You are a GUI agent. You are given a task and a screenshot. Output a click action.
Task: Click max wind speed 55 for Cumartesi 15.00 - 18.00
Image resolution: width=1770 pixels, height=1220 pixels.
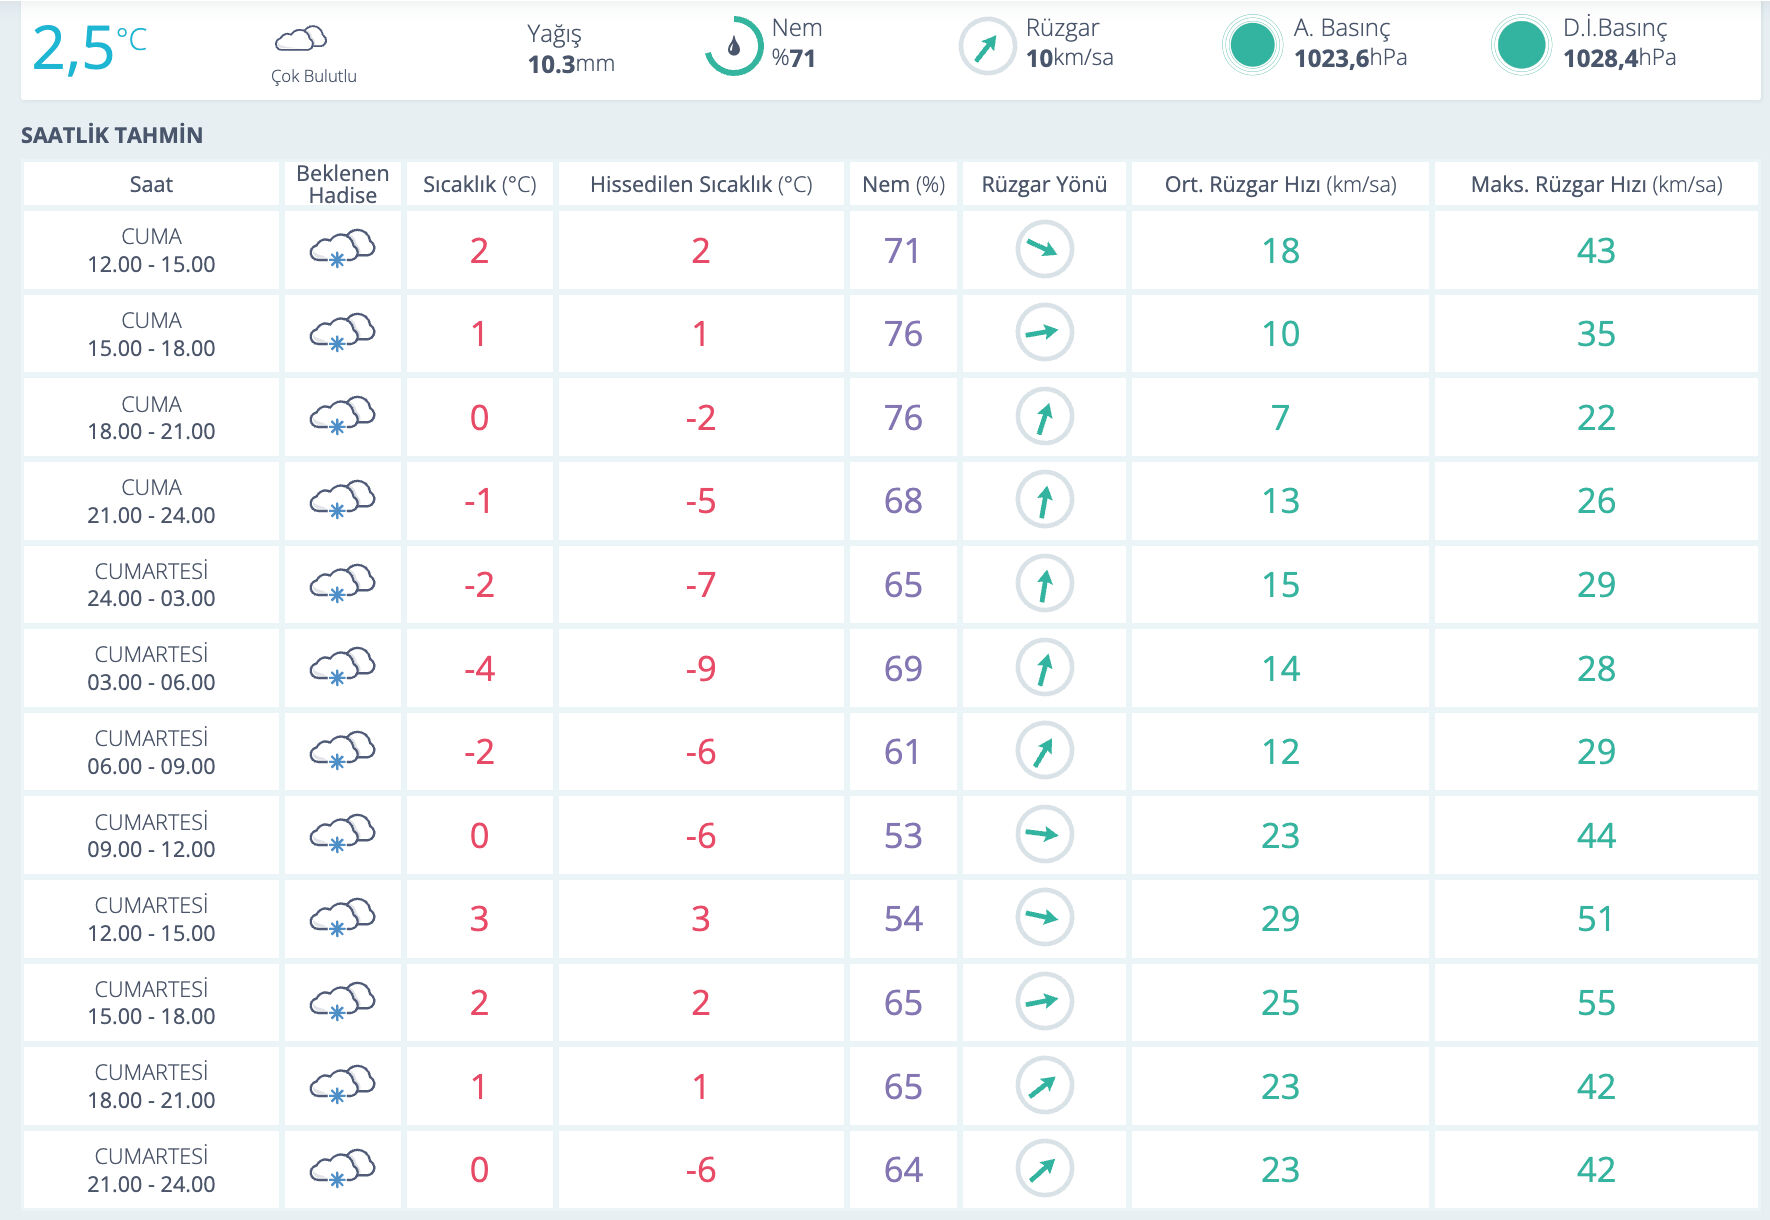tap(1596, 1002)
